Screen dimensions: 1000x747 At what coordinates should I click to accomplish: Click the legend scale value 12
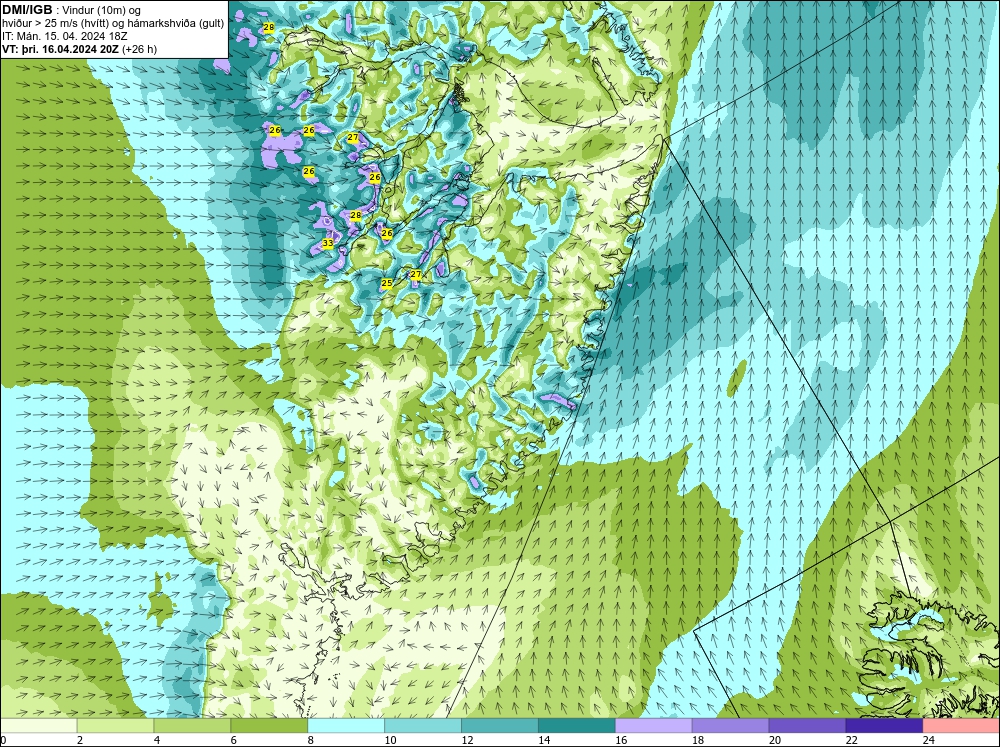pos(467,740)
